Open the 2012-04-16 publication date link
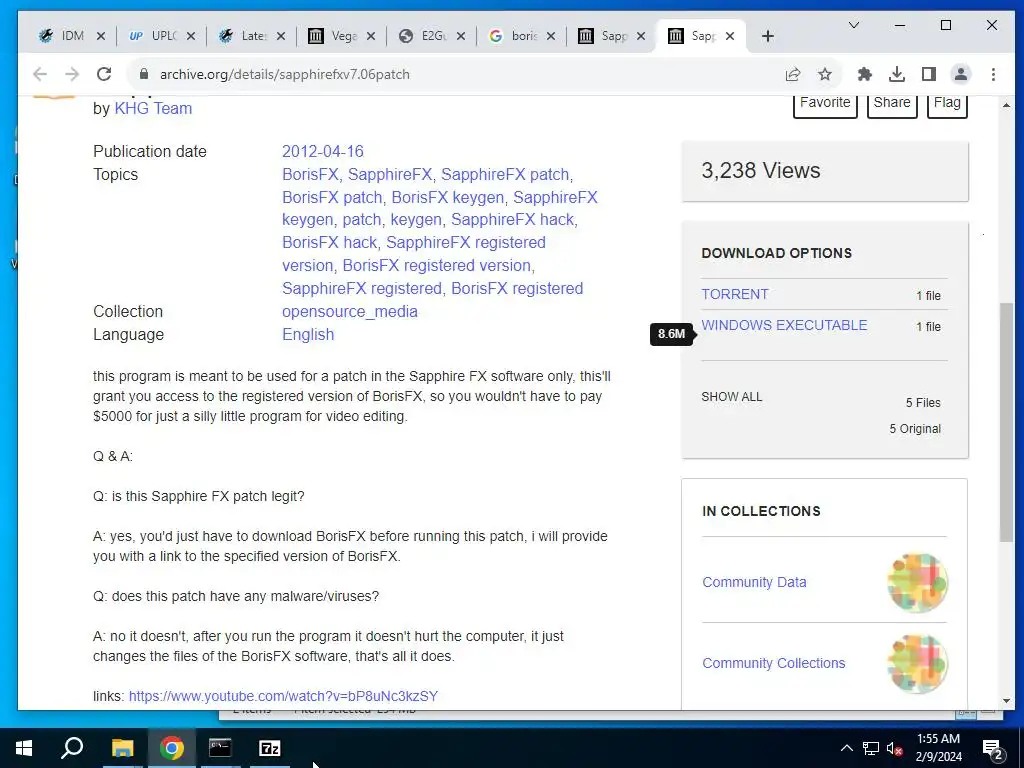1024x768 pixels. [323, 152]
